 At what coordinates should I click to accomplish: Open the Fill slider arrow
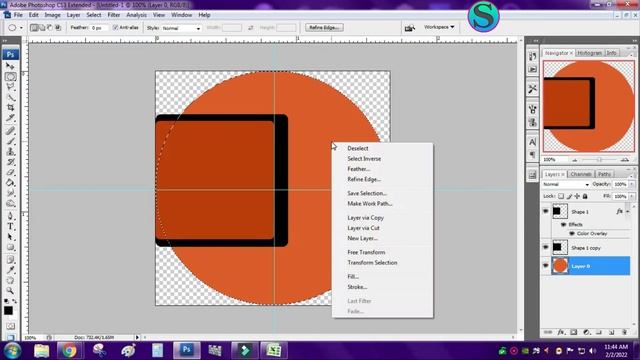click(x=631, y=196)
